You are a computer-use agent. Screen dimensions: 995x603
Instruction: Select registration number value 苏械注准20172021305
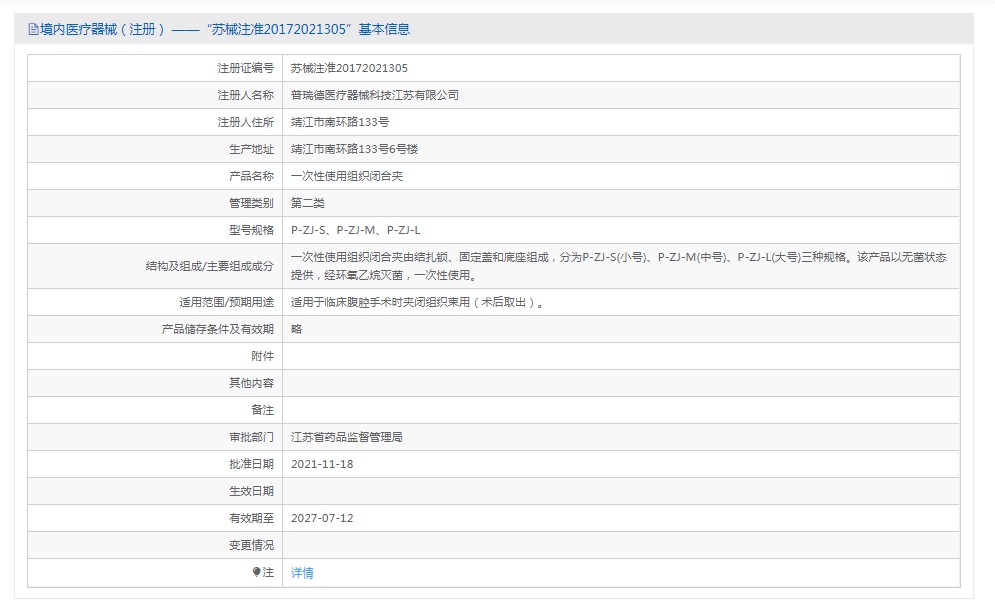[349, 68]
